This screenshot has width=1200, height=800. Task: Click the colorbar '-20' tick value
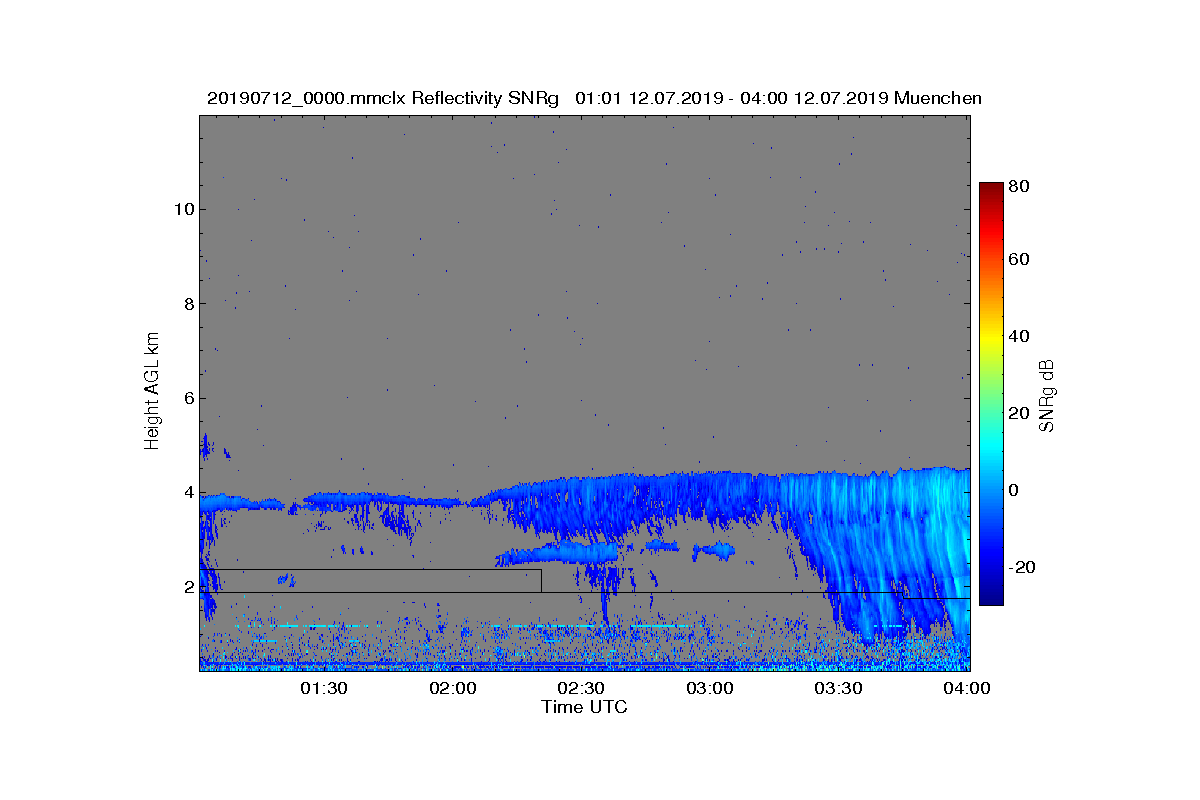[1022, 567]
